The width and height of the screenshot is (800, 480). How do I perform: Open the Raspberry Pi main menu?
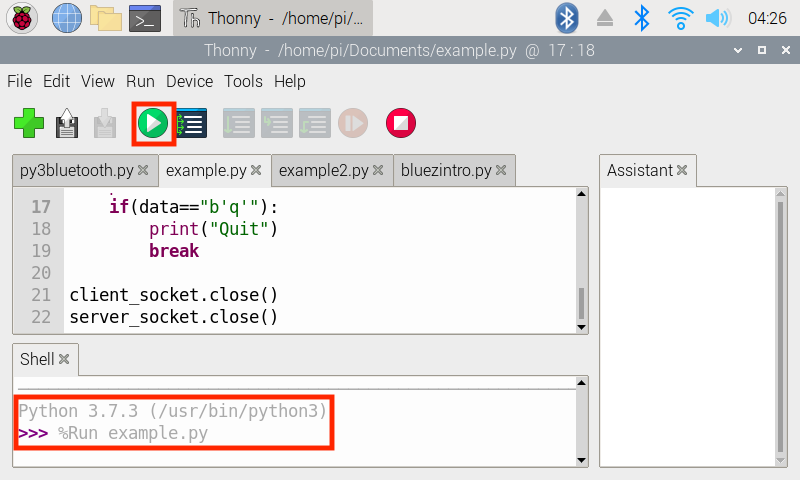click(22, 18)
